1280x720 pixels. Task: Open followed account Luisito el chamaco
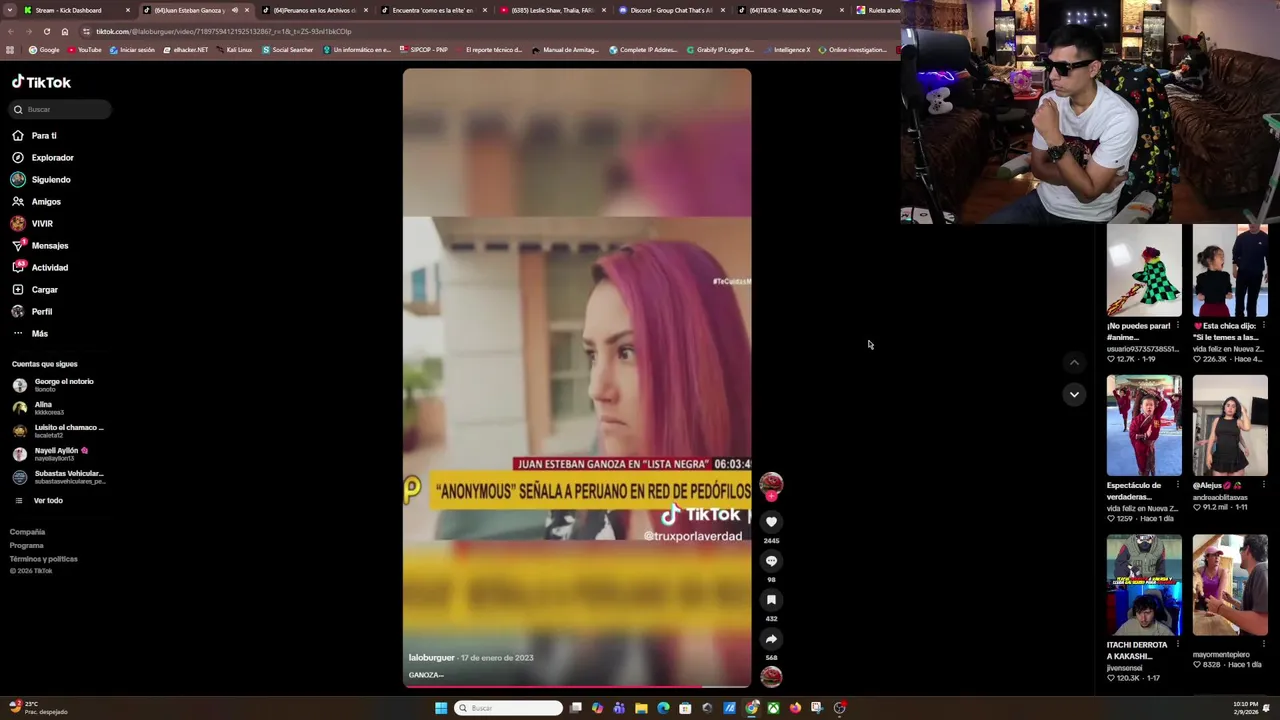58,431
